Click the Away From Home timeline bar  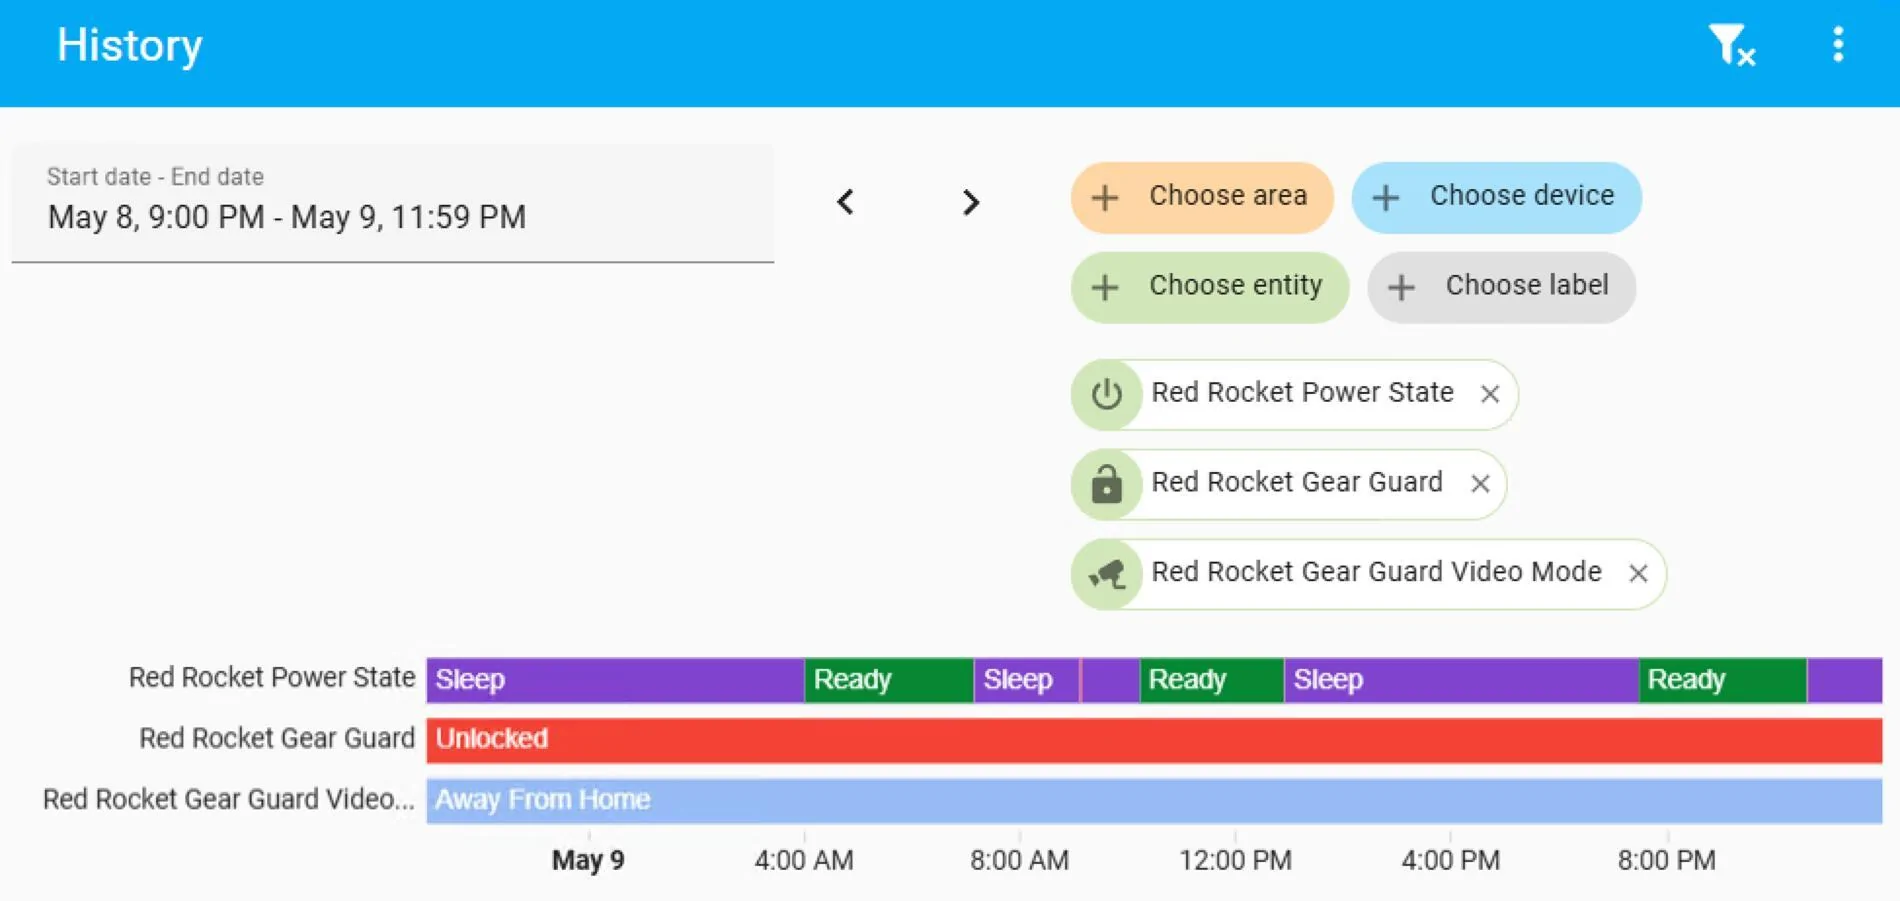click(1154, 801)
